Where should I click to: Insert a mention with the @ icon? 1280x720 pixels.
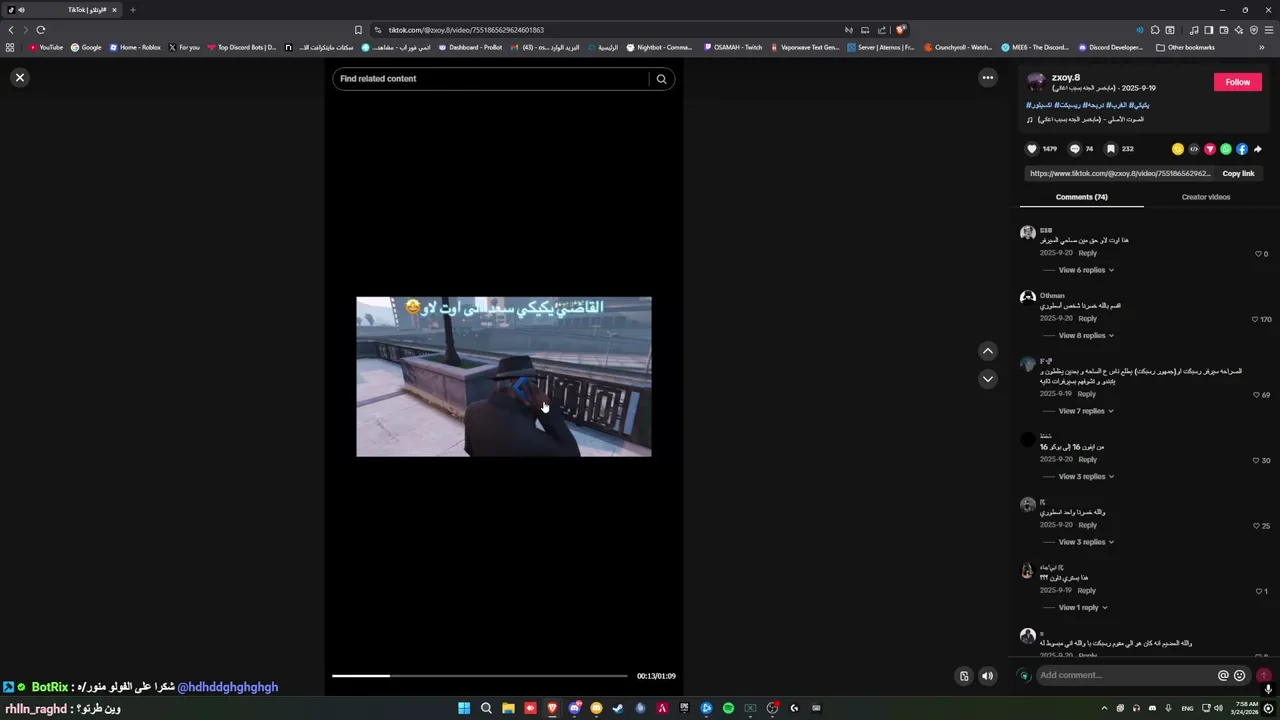[x=1223, y=676]
